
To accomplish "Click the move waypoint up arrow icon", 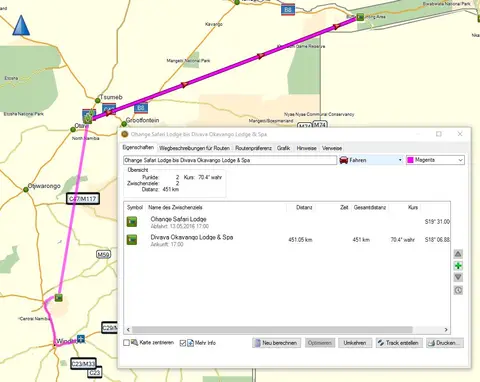I will point(458,254).
